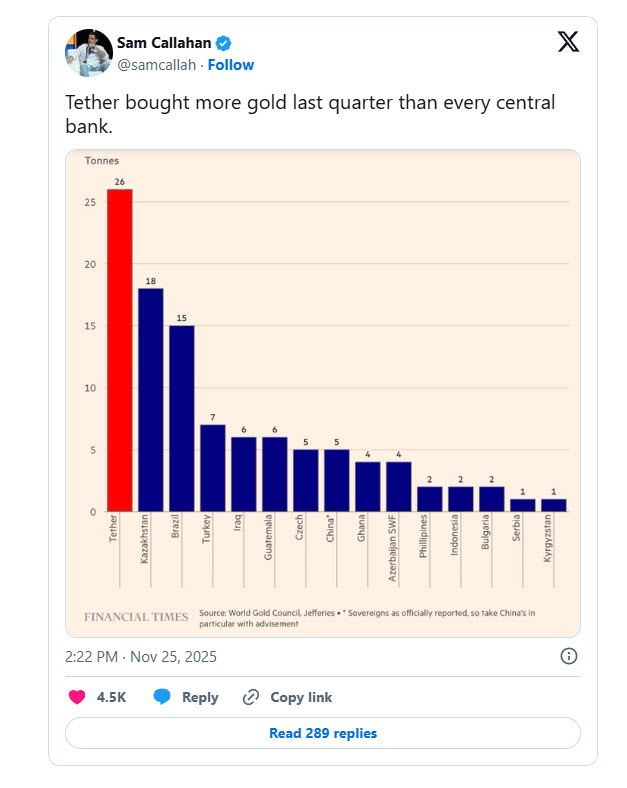Click the @samcallah handle
The width and height of the screenshot is (627, 788).
pyautogui.click(x=157, y=65)
